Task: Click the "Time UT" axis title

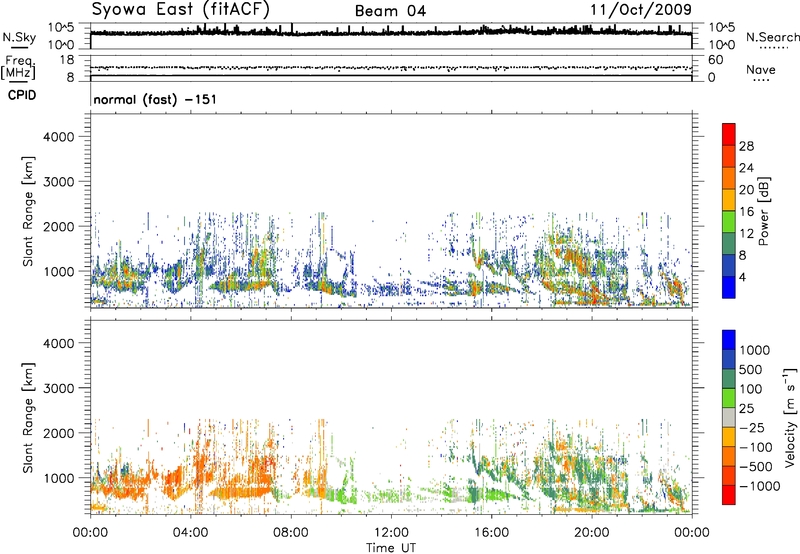Action: [x=391, y=548]
